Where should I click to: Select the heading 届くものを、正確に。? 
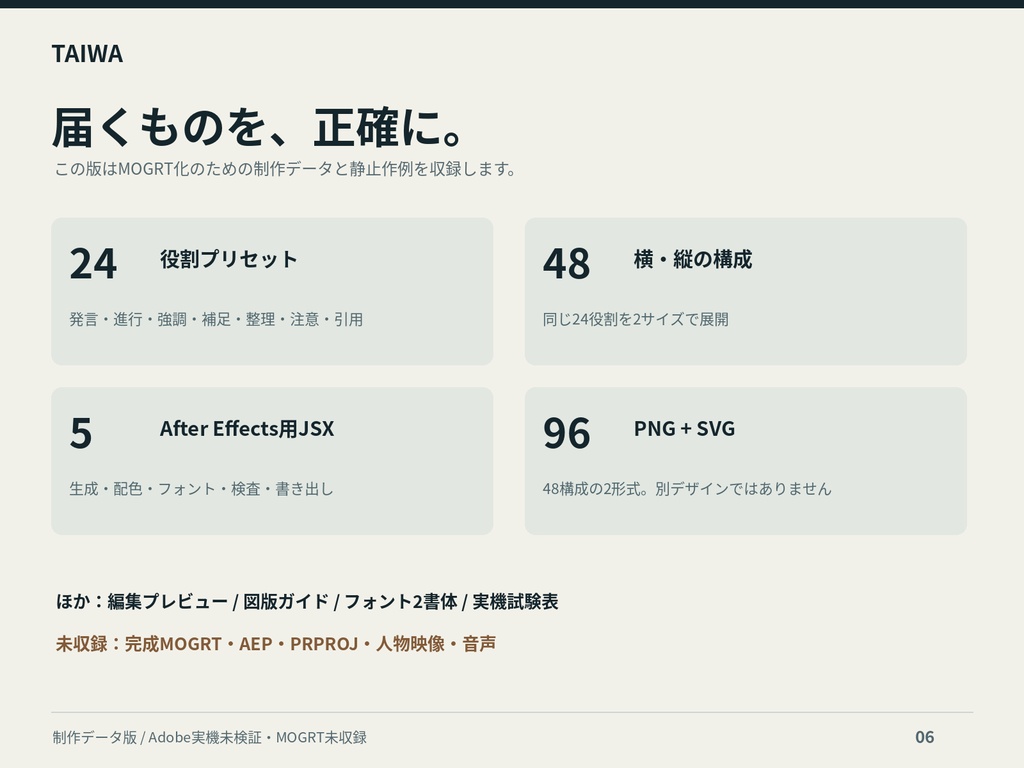[x=259, y=127]
